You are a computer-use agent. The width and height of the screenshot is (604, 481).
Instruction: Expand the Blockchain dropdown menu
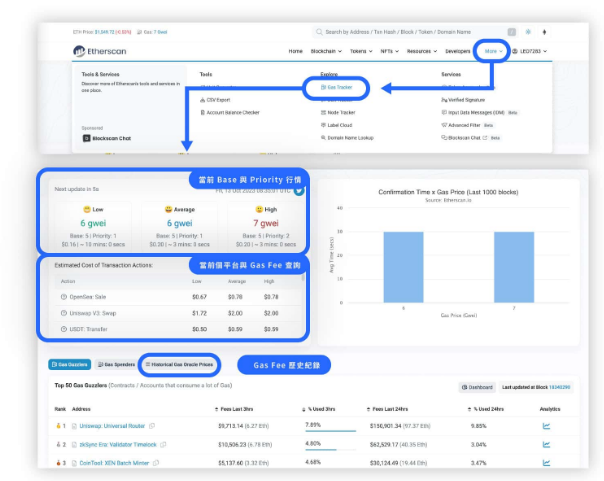[326, 51]
